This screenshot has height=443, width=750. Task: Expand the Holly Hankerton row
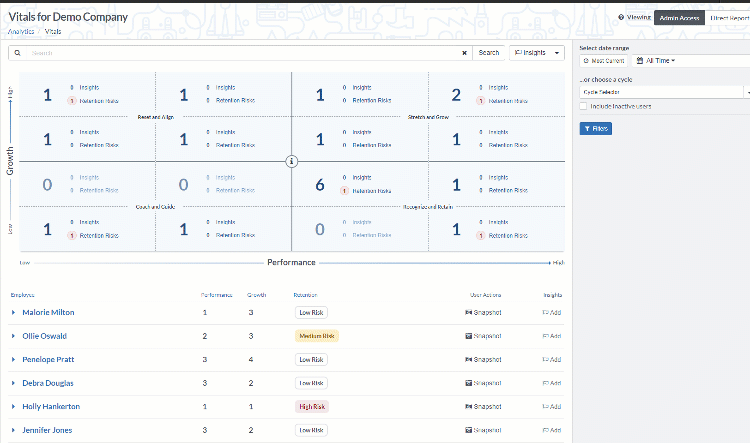(13, 407)
